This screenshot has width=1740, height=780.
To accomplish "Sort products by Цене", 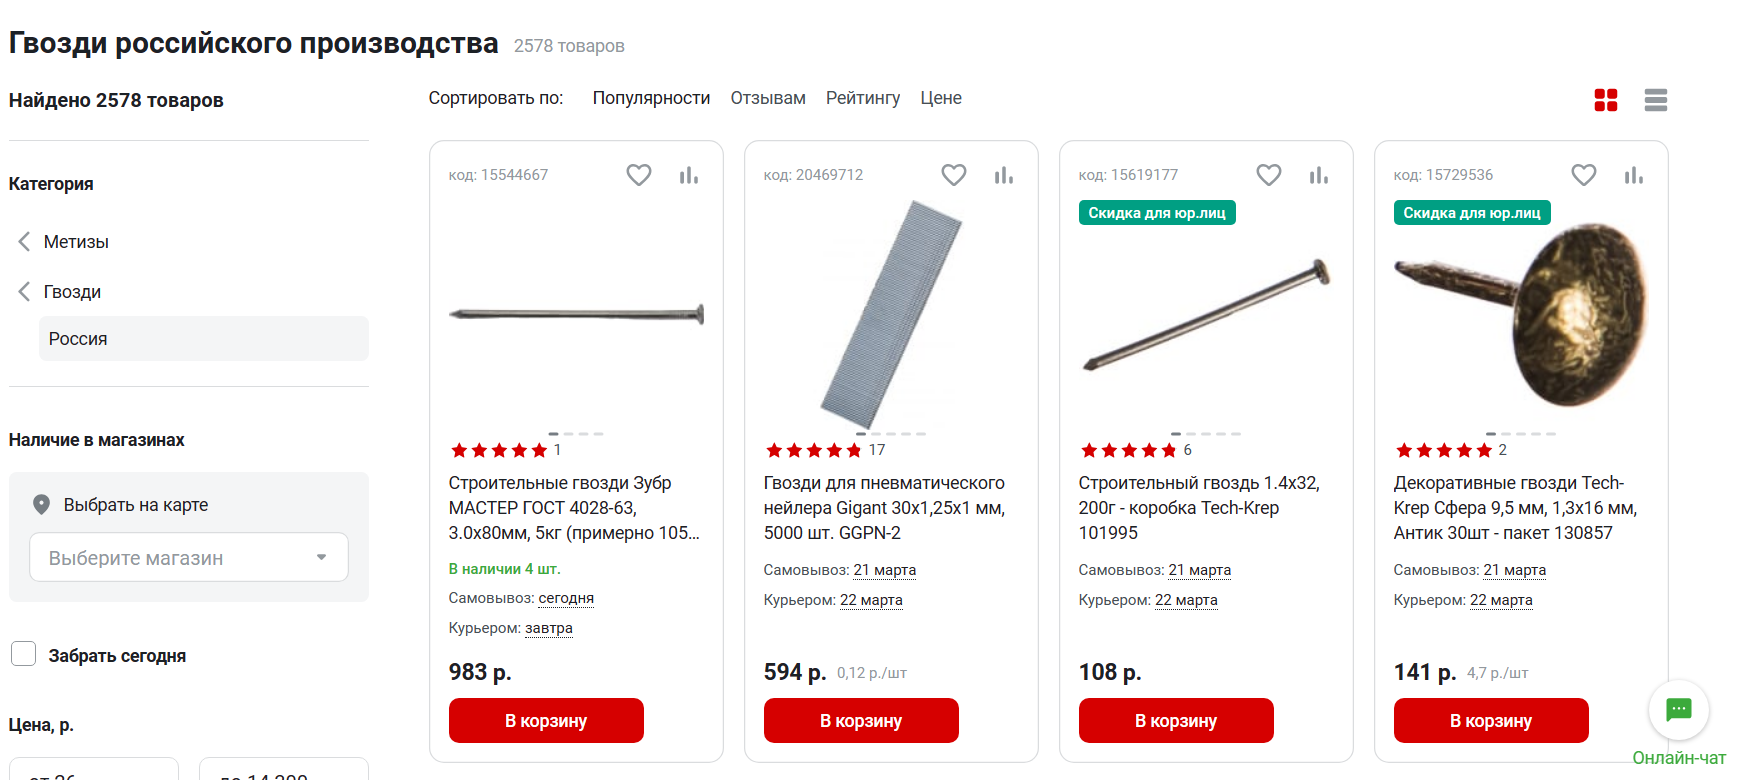I will tap(941, 98).
